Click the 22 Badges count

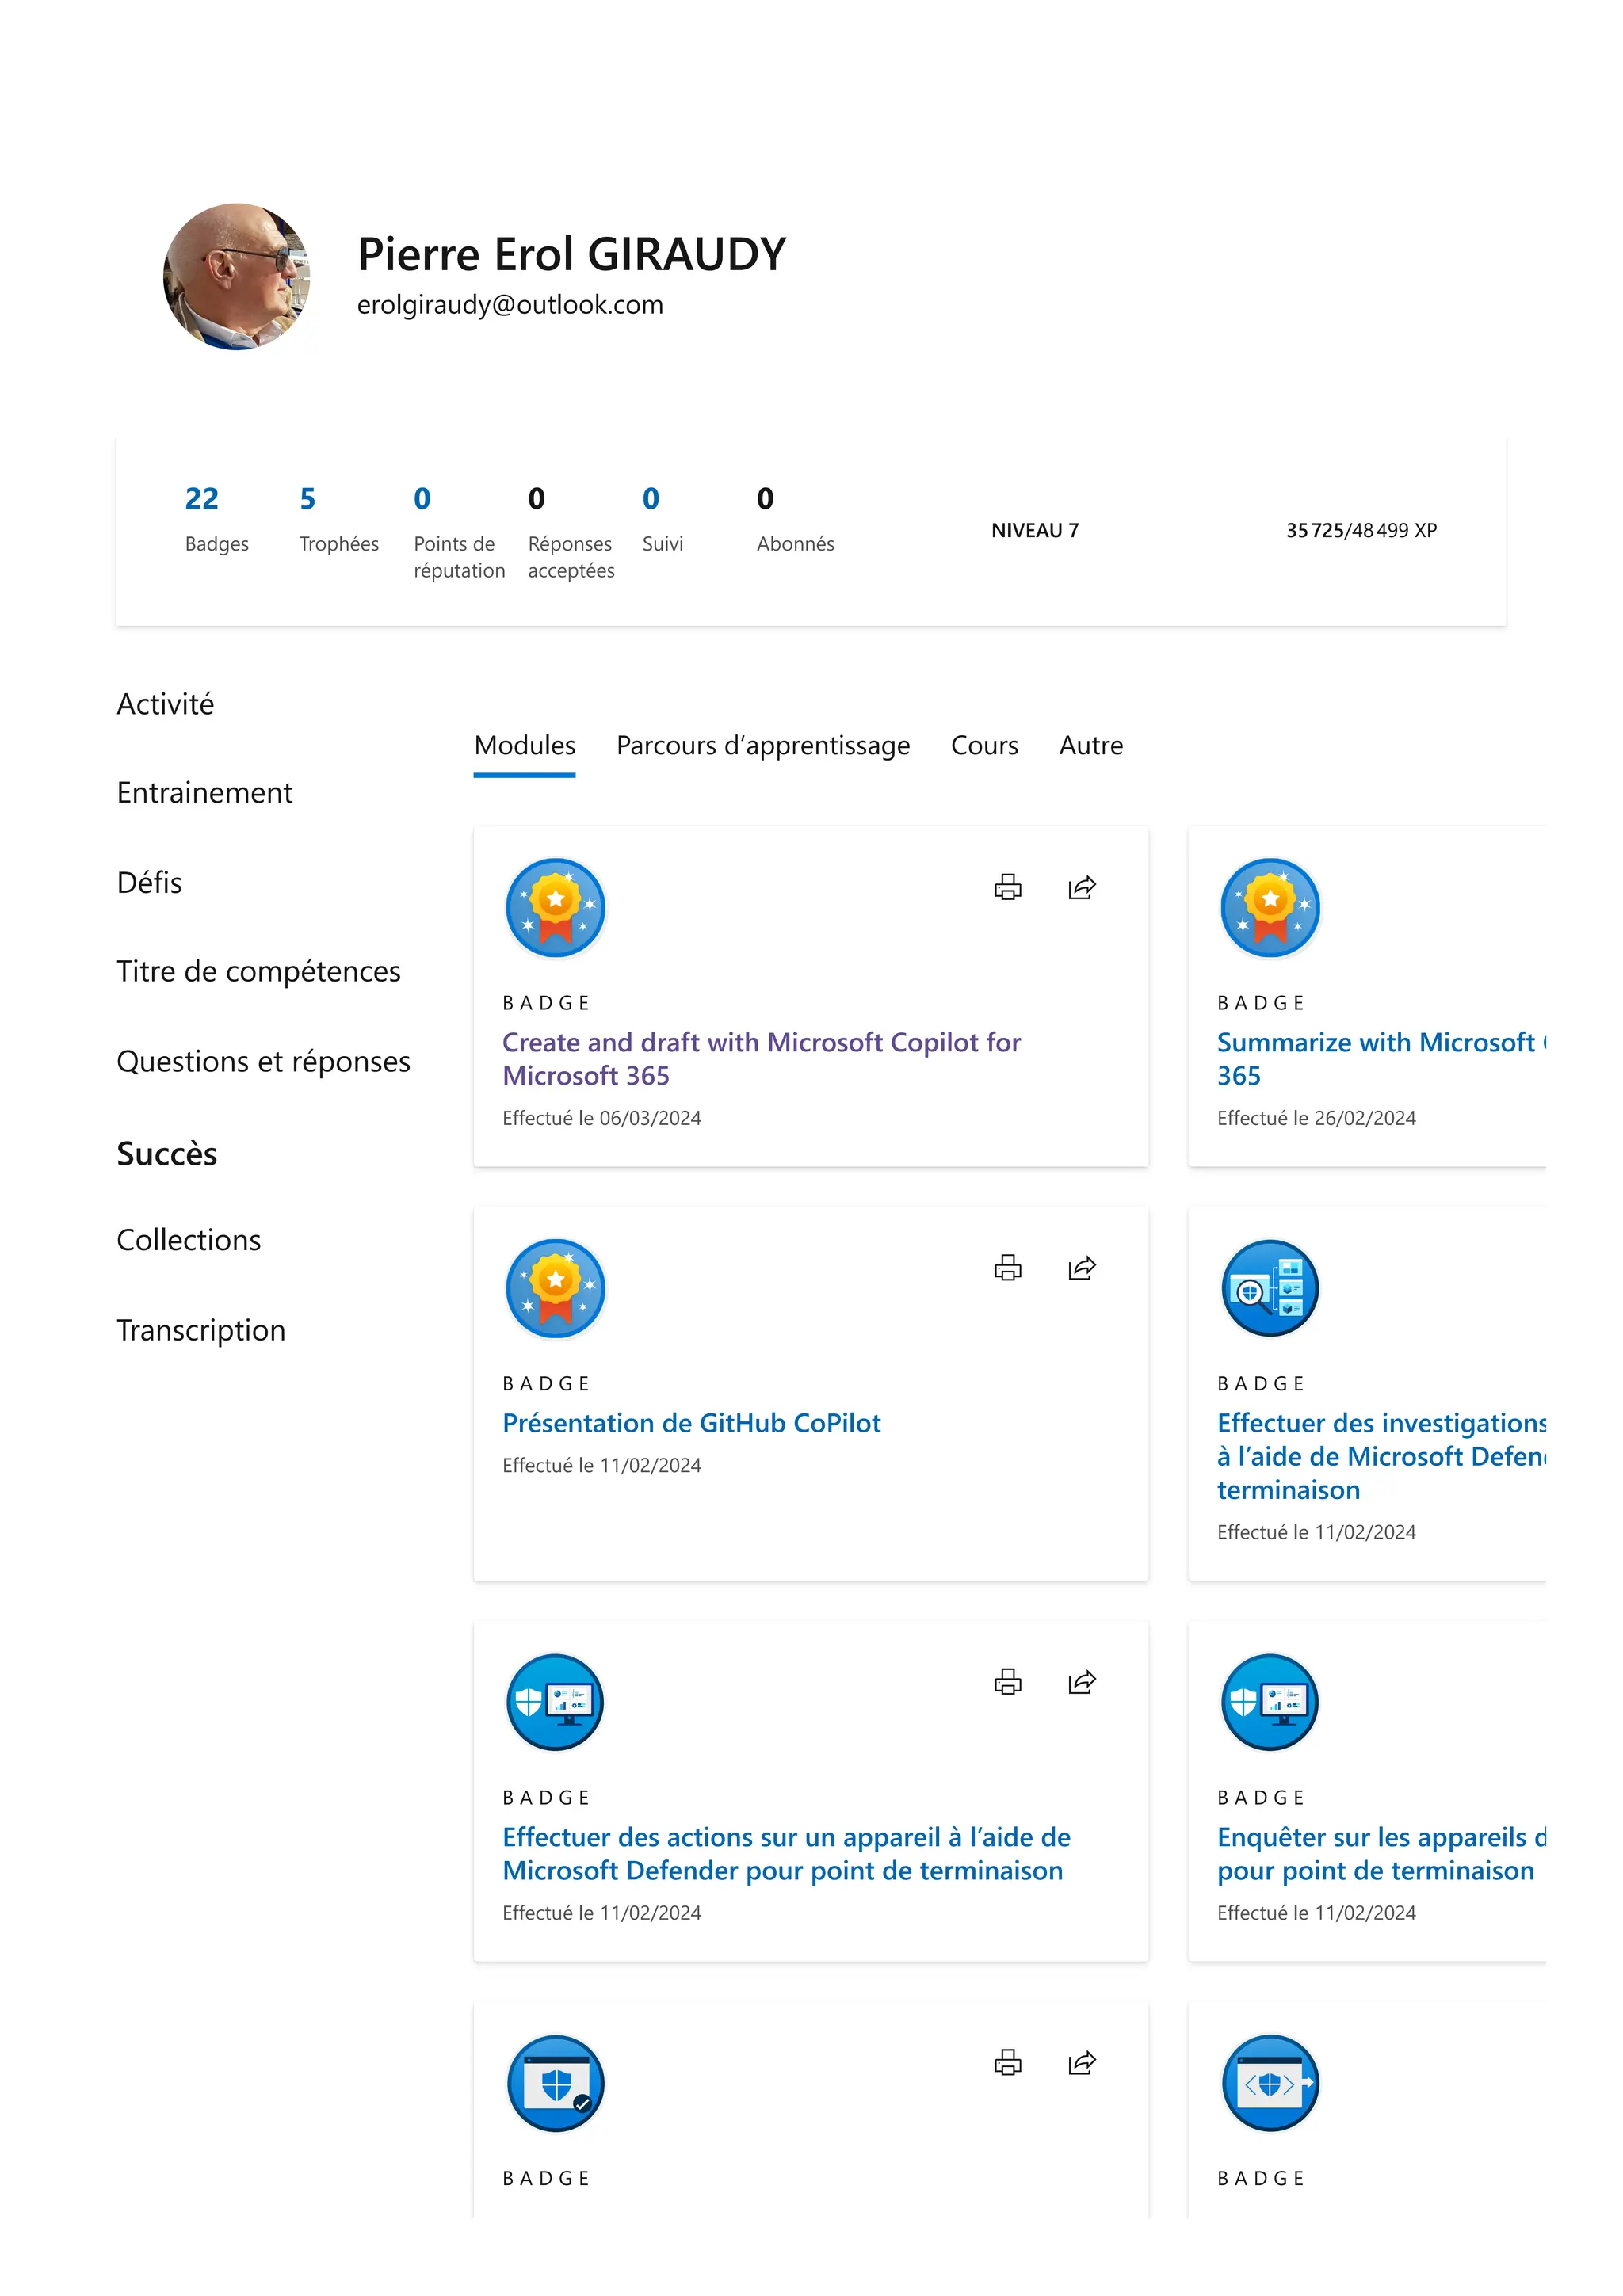pyautogui.click(x=201, y=498)
